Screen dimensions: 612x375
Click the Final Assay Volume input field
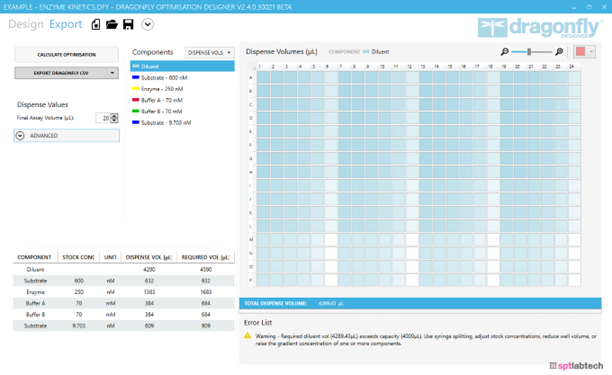(103, 118)
